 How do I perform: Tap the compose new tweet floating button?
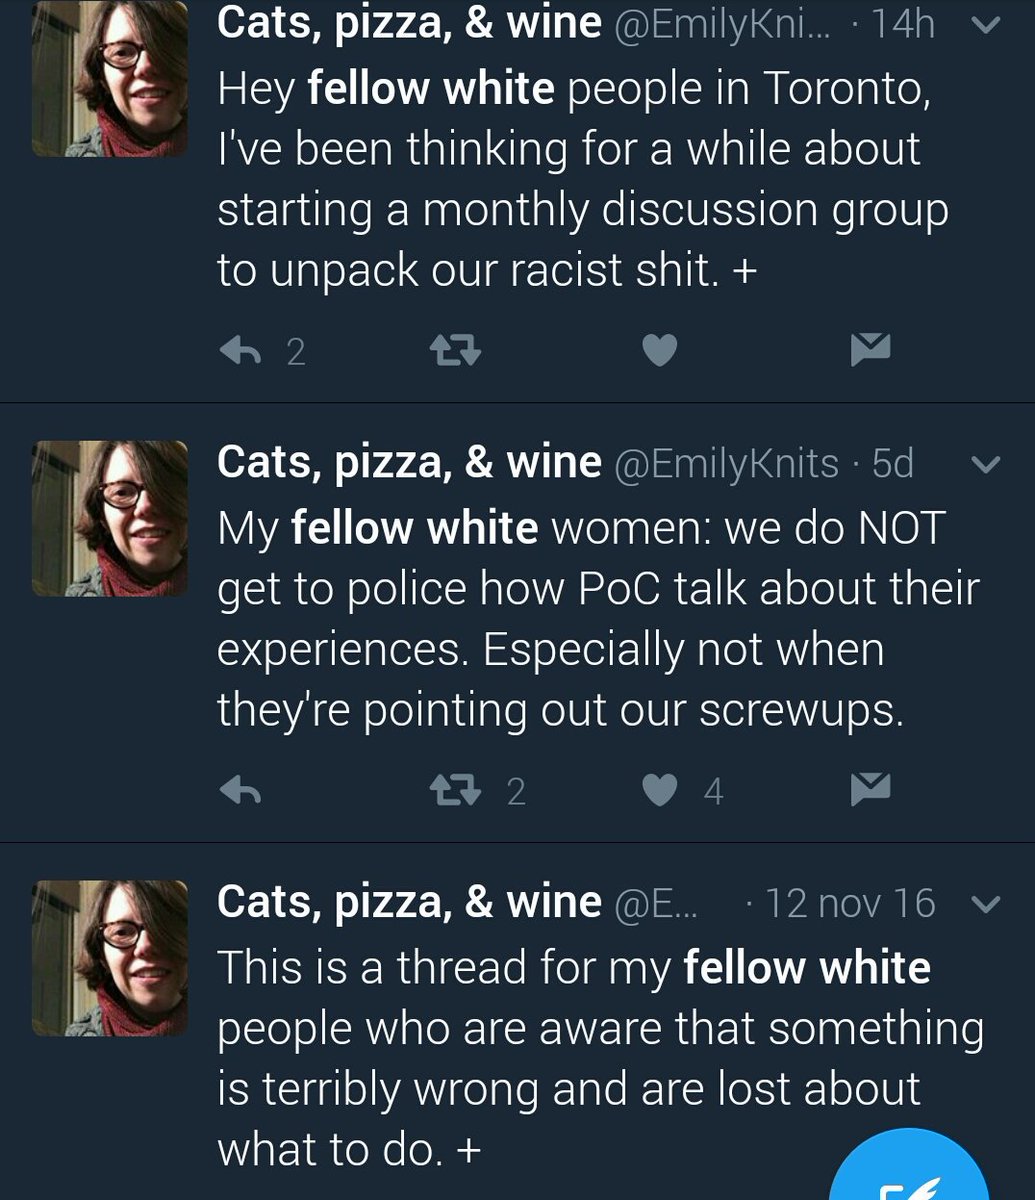912,1170
